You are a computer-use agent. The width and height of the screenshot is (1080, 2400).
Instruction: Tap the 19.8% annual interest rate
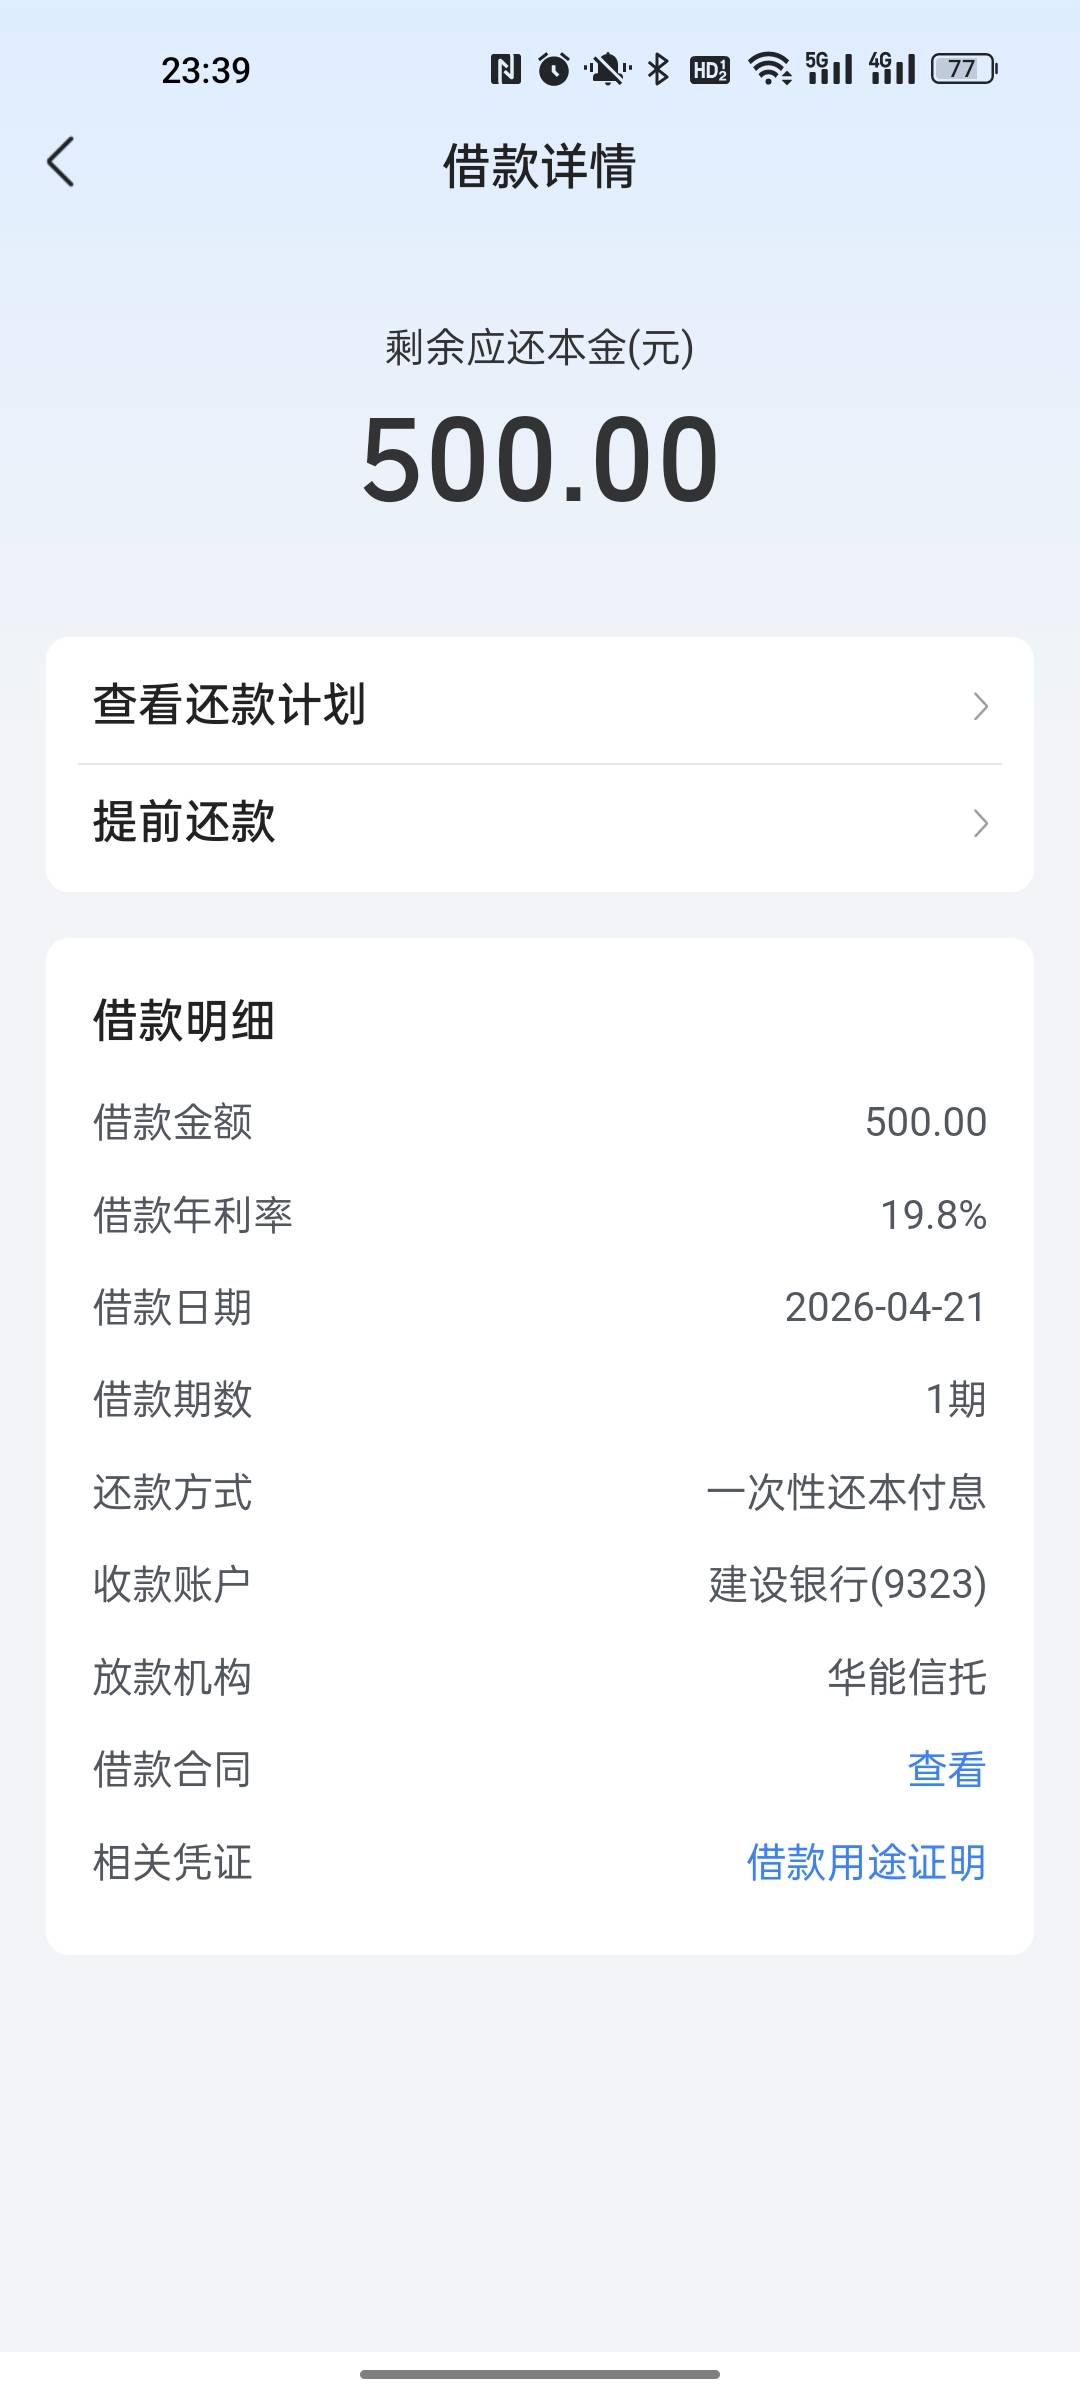tap(933, 1215)
